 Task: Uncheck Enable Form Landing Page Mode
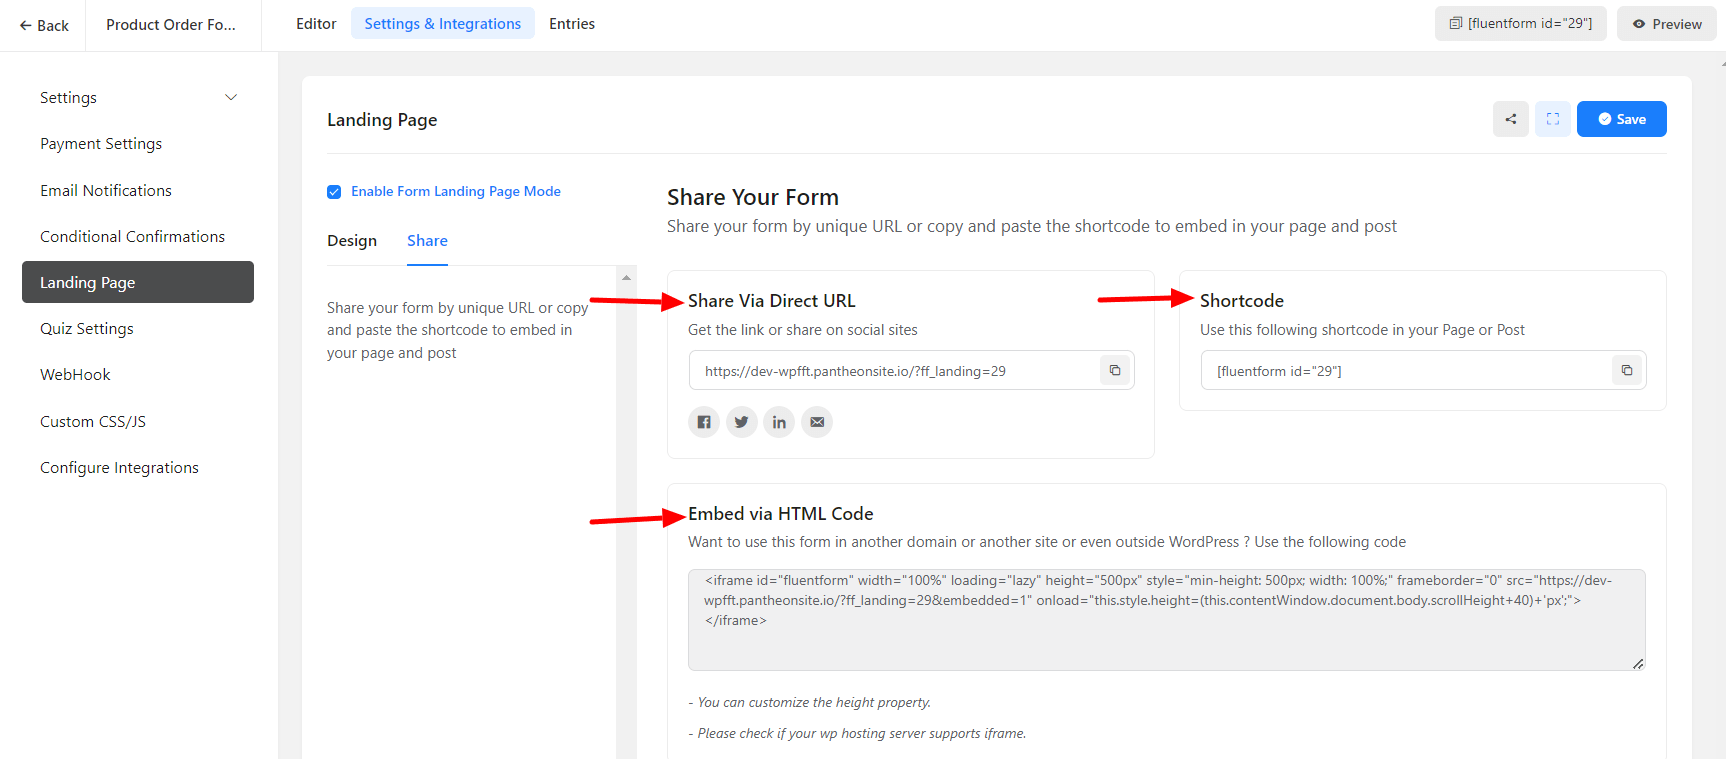point(334,192)
